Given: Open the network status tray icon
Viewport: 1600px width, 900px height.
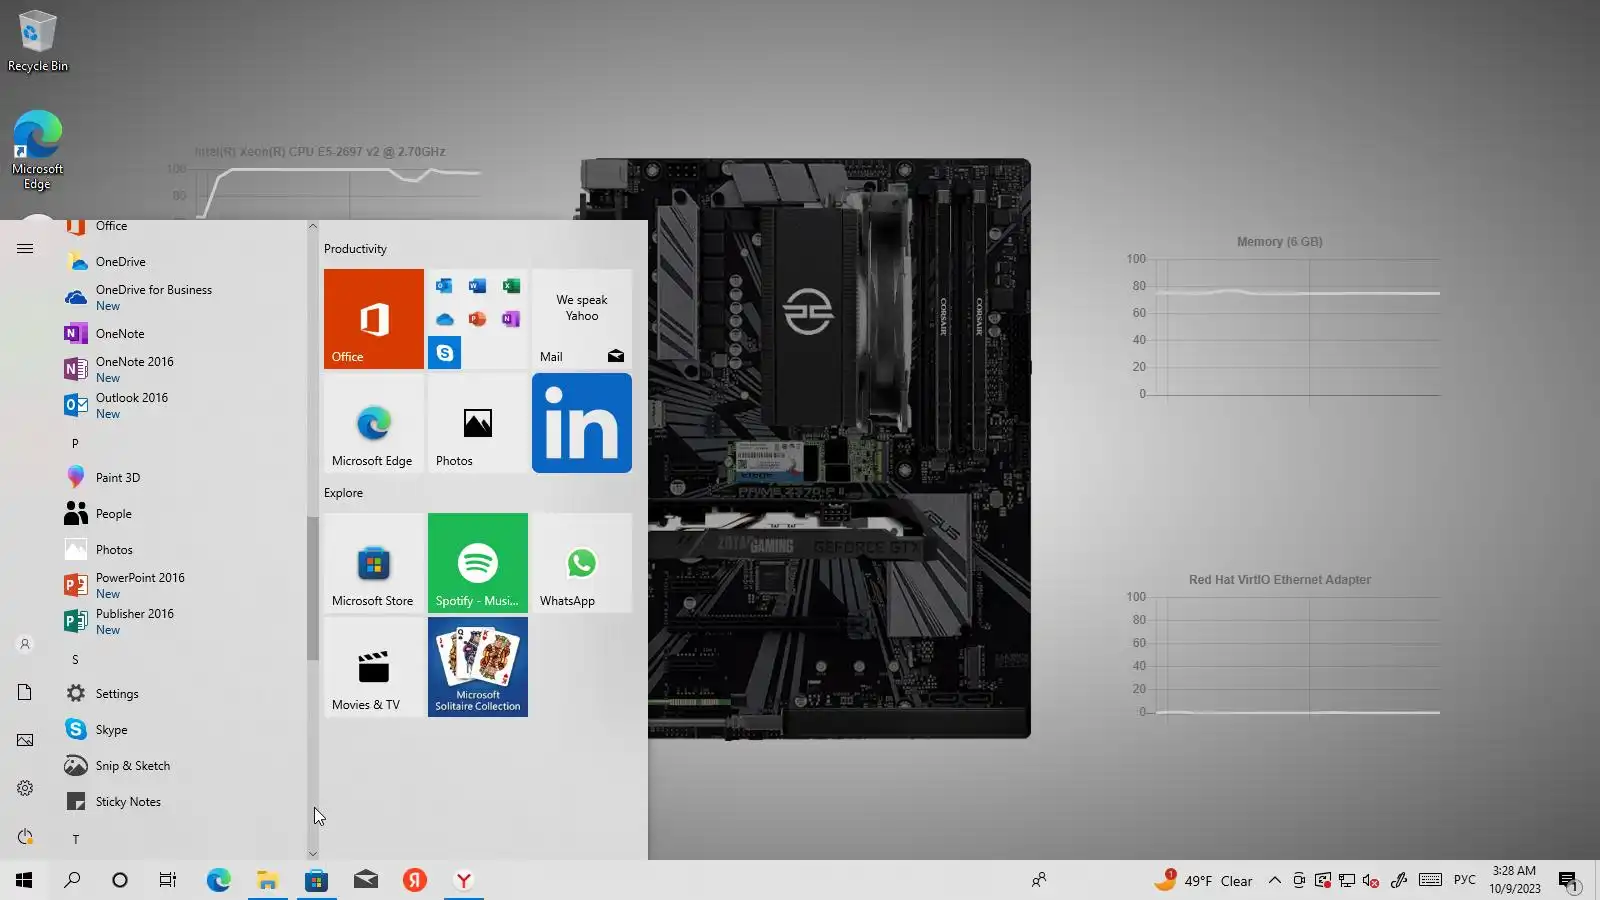Looking at the screenshot, I should 1347,880.
